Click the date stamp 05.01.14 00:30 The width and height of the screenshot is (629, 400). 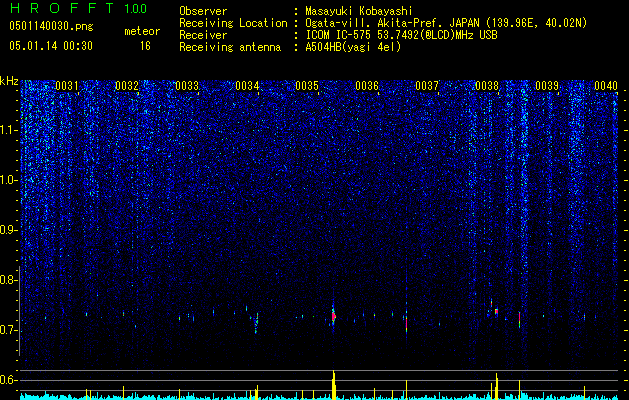(51, 46)
